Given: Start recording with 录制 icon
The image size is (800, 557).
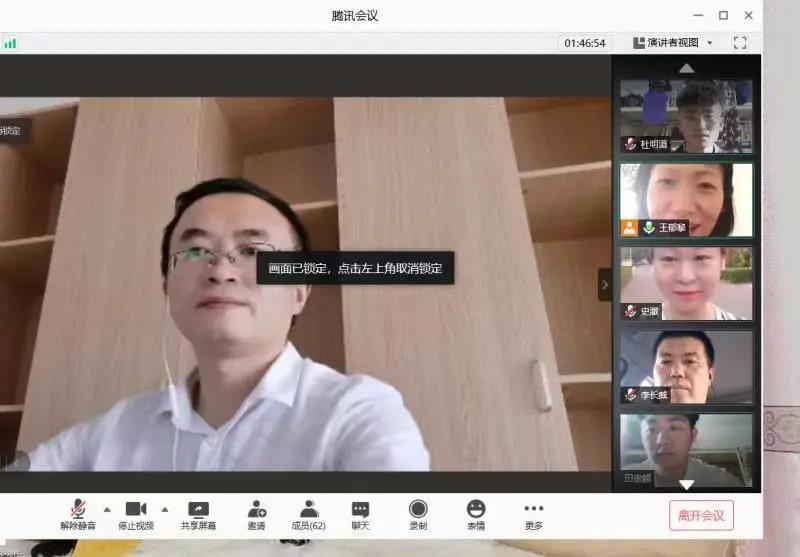Looking at the screenshot, I should [x=418, y=514].
